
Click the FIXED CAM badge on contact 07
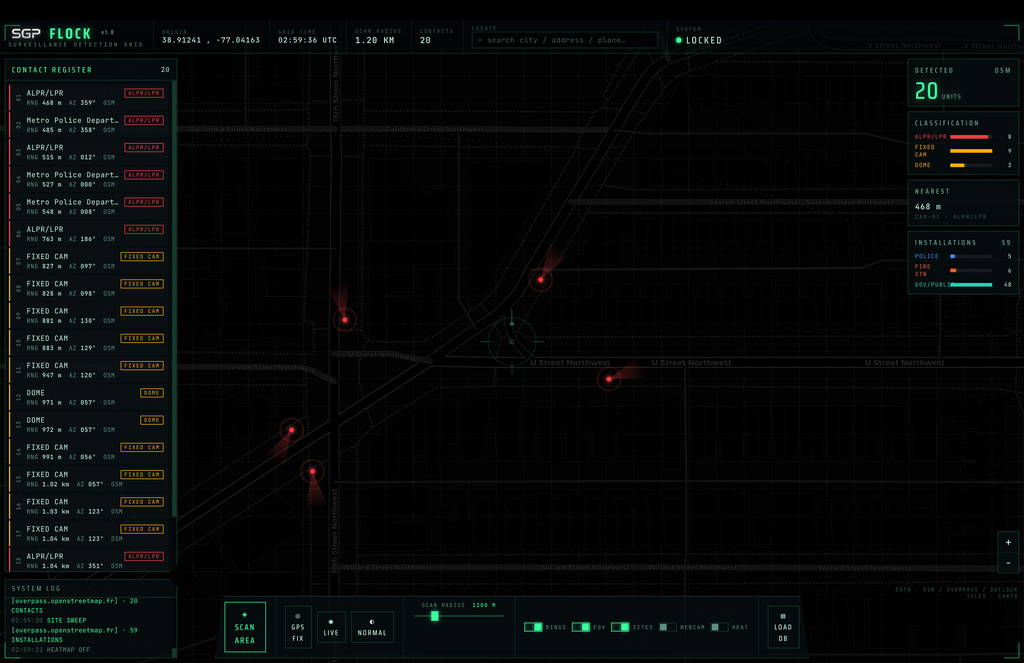142,257
